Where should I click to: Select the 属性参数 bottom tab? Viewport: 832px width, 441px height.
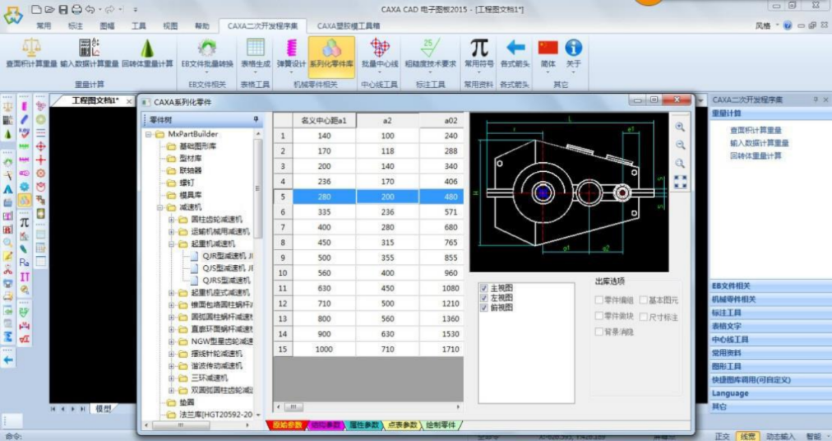pos(364,425)
